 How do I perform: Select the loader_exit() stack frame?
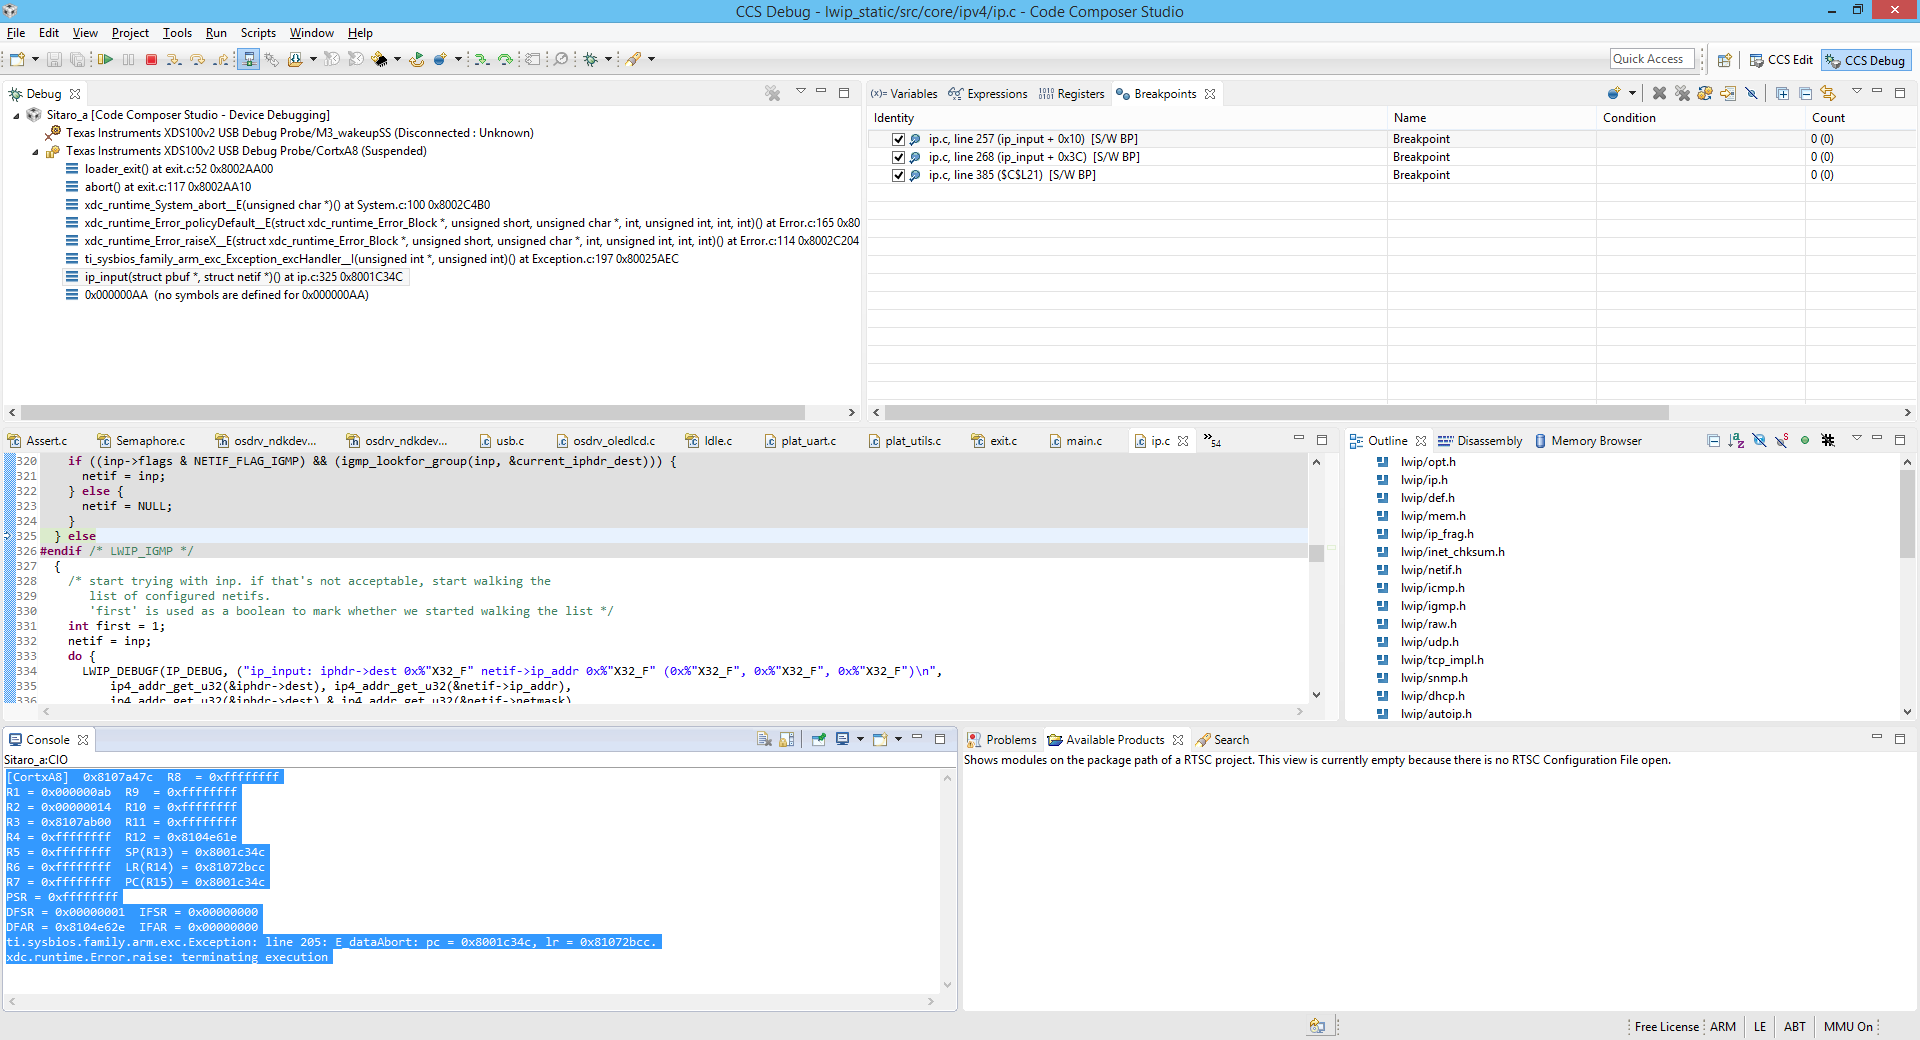tap(179, 169)
